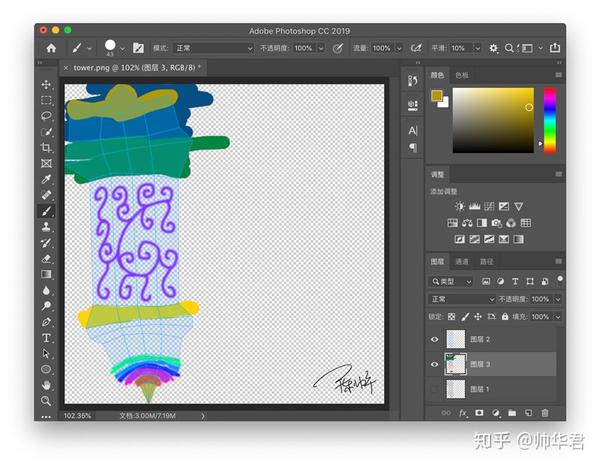Select the Hand tool
The width and height of the screenshot is (600, 466).
coord(46,385)
